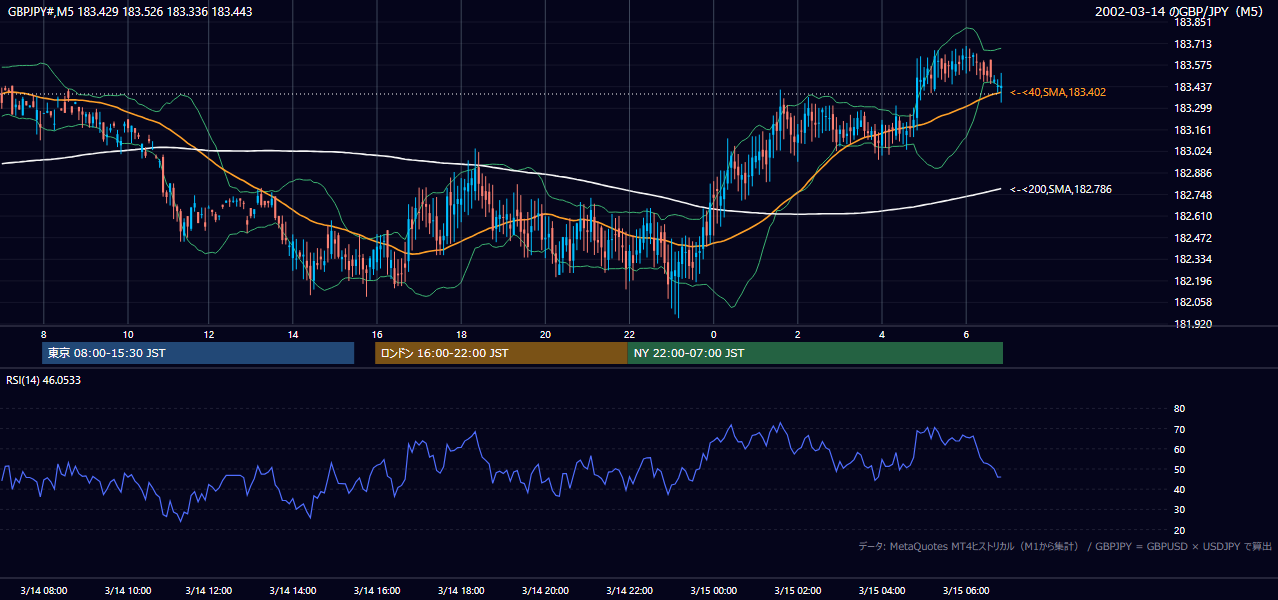Click the 3/15 06:00 date axis label
The image size is (1278, 600).
965,590
